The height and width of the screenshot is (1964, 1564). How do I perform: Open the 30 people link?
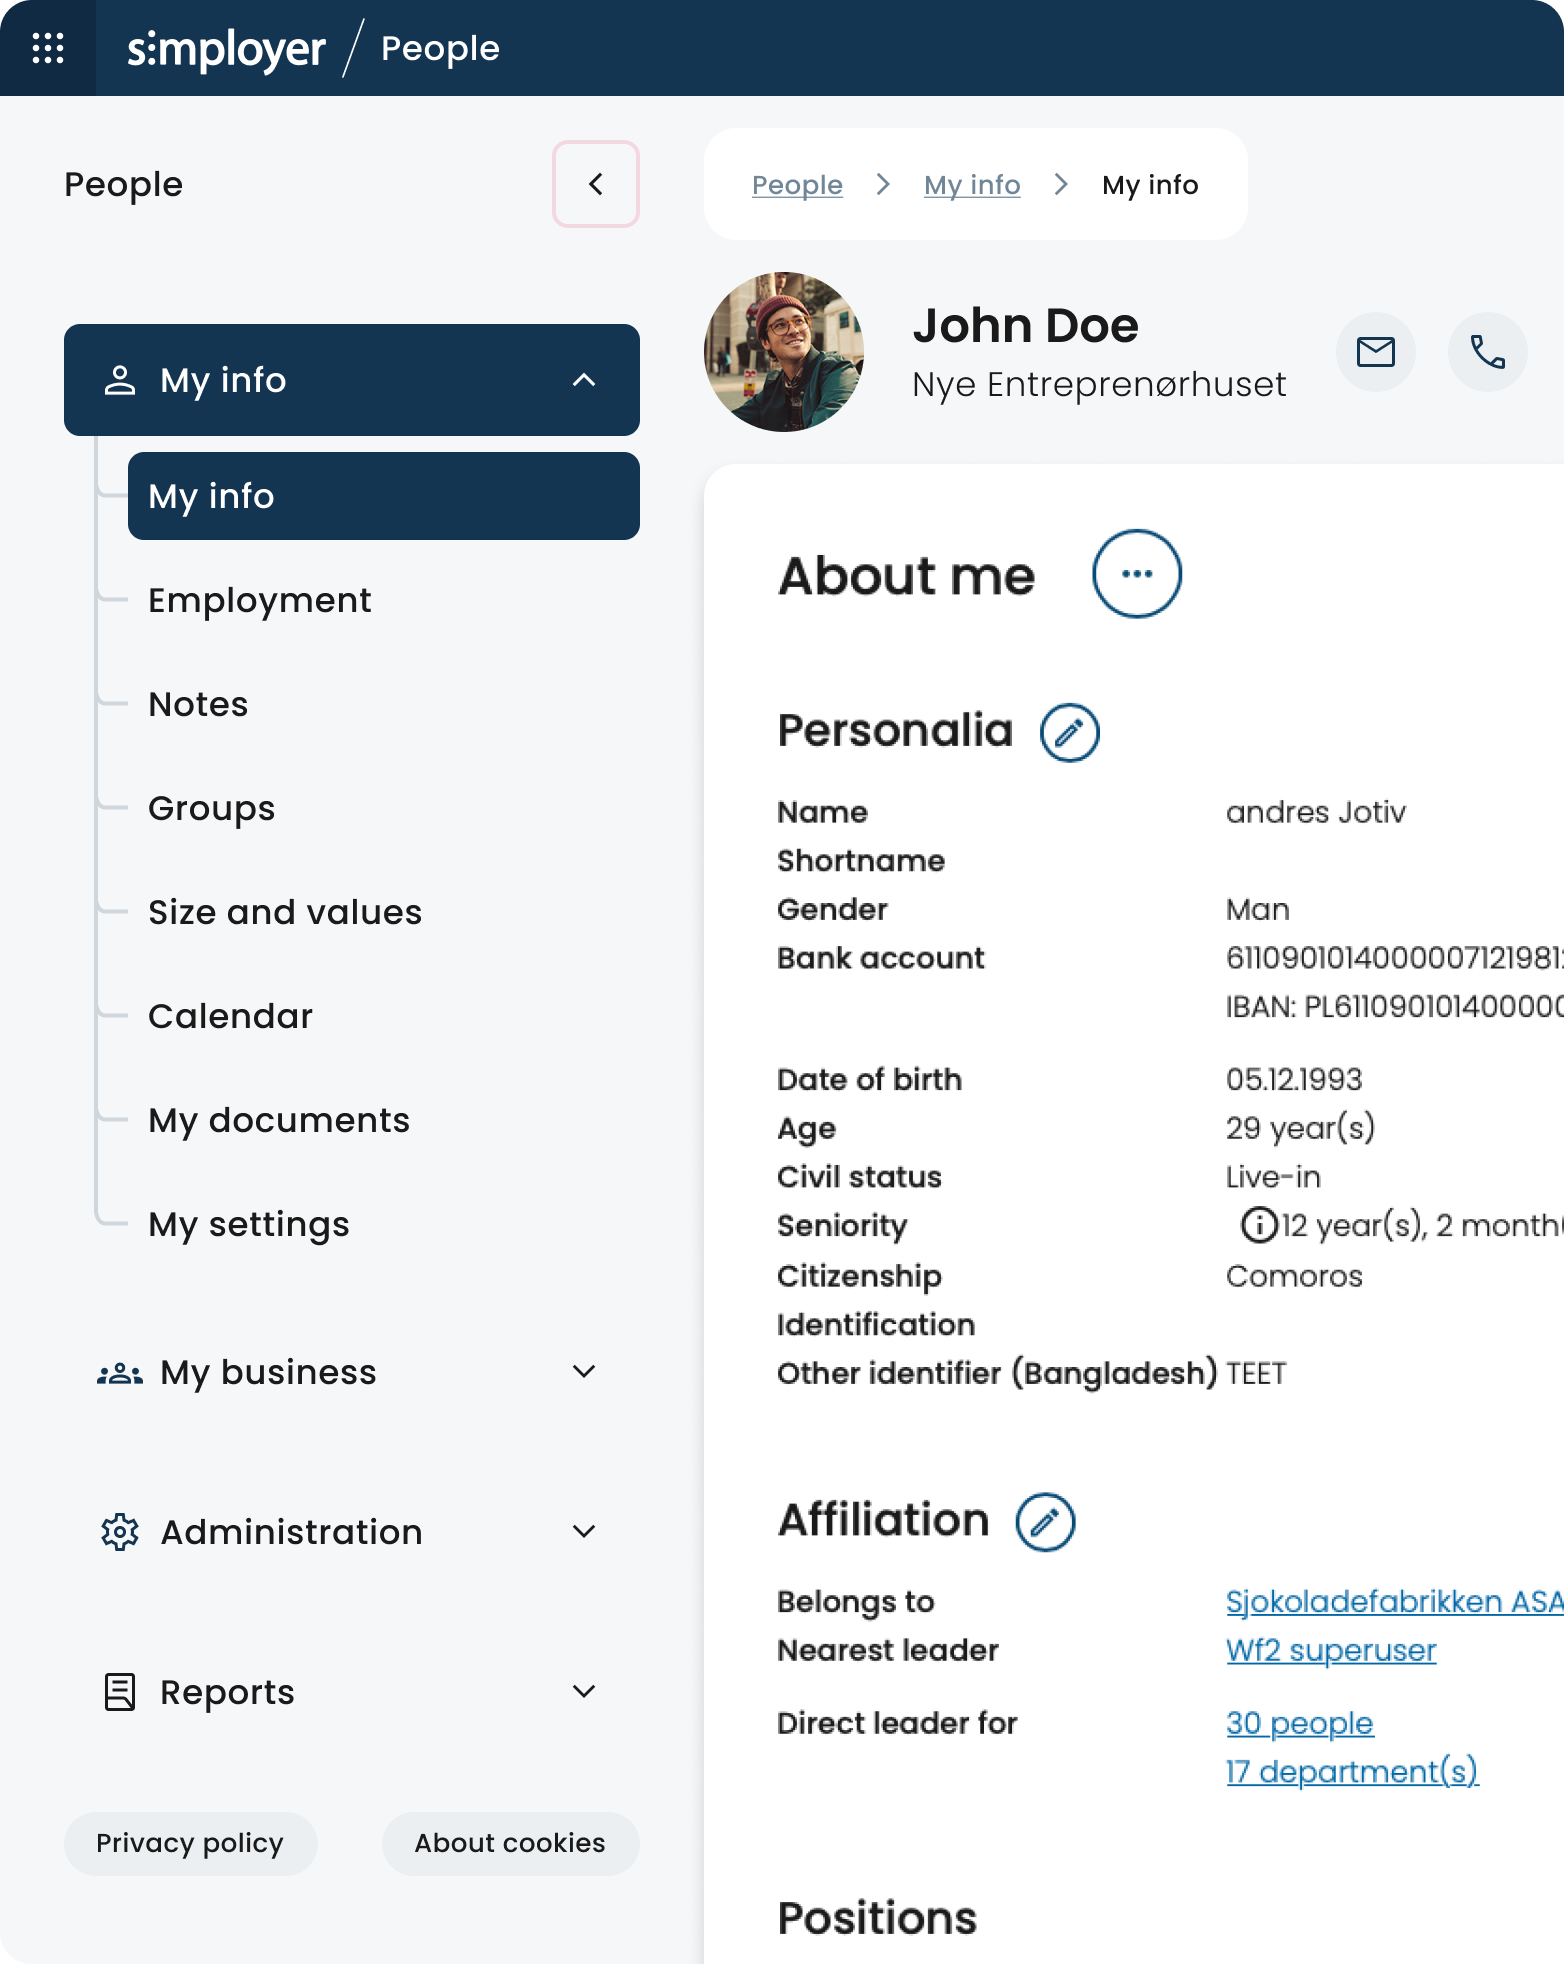tap(1299, 1723)
